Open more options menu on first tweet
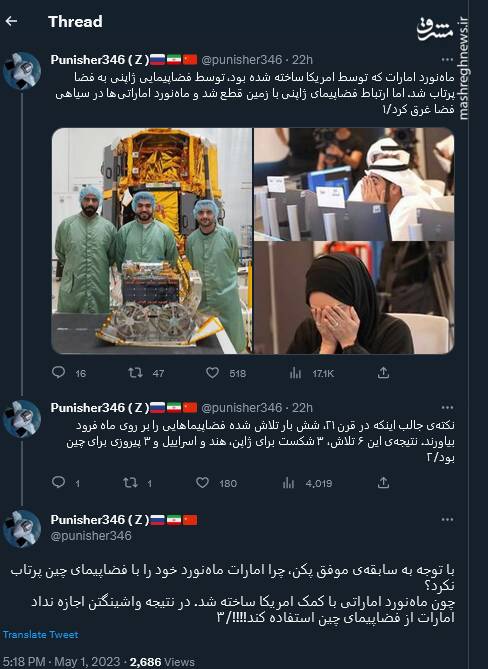This screenshot has width=488, height=669. coord(447,59)
